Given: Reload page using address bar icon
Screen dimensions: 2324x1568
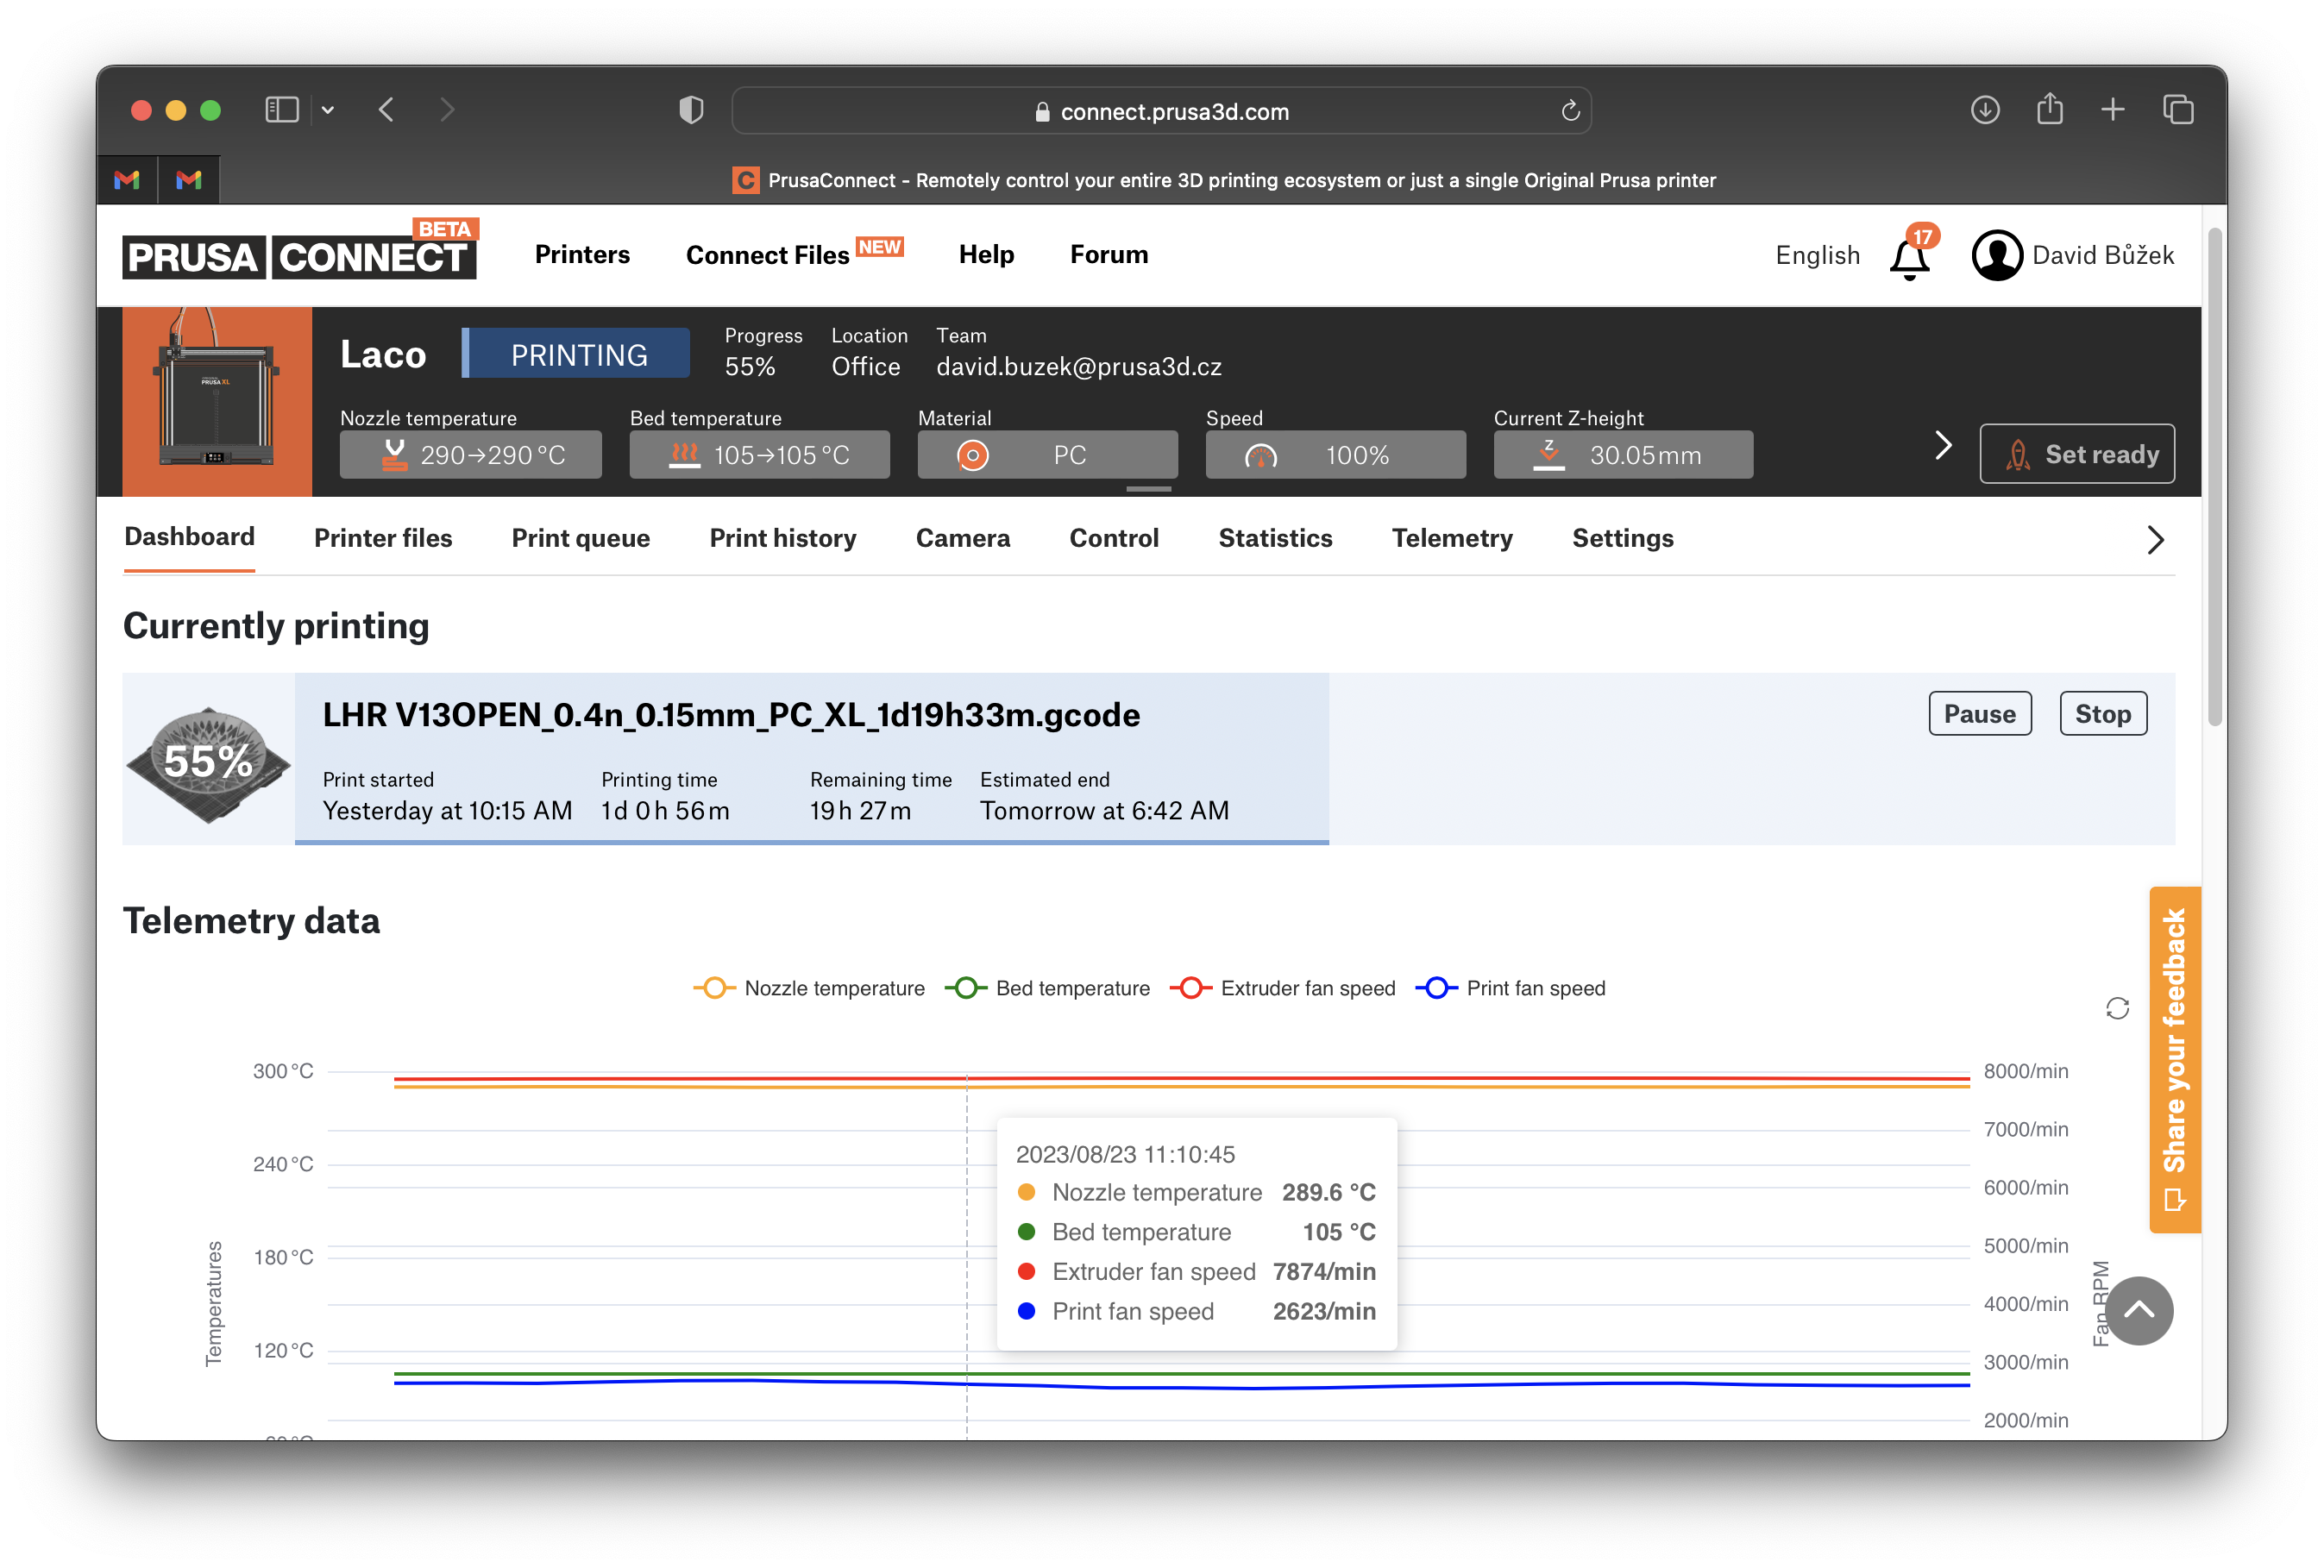Looking at the screenshot, I should [1570, 111].
